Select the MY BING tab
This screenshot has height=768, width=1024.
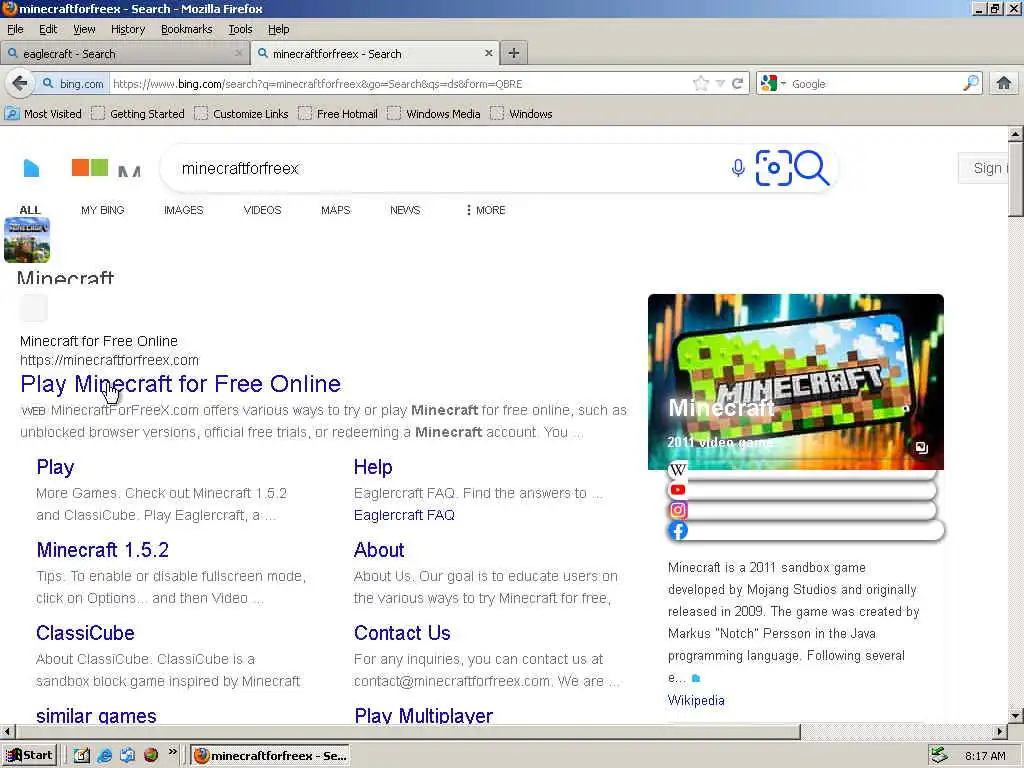[103, 210]
